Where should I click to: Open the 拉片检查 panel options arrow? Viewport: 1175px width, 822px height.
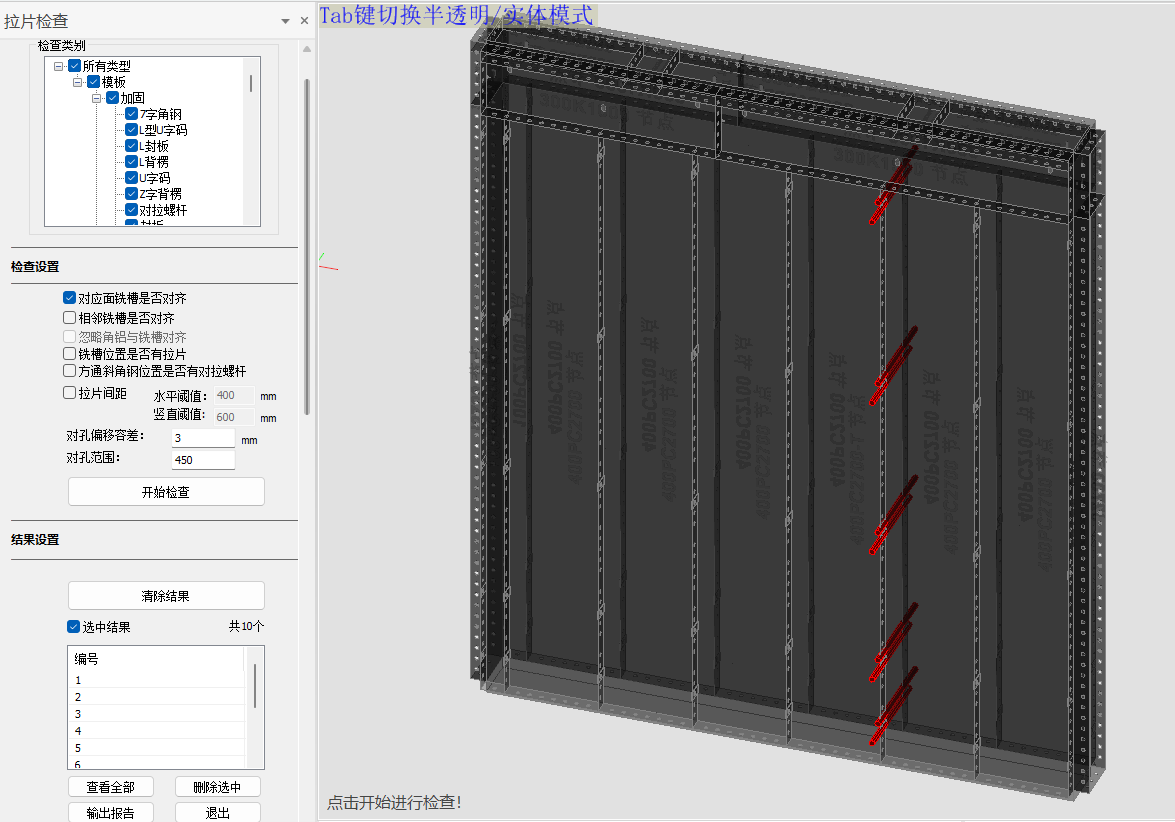point(286,21)
